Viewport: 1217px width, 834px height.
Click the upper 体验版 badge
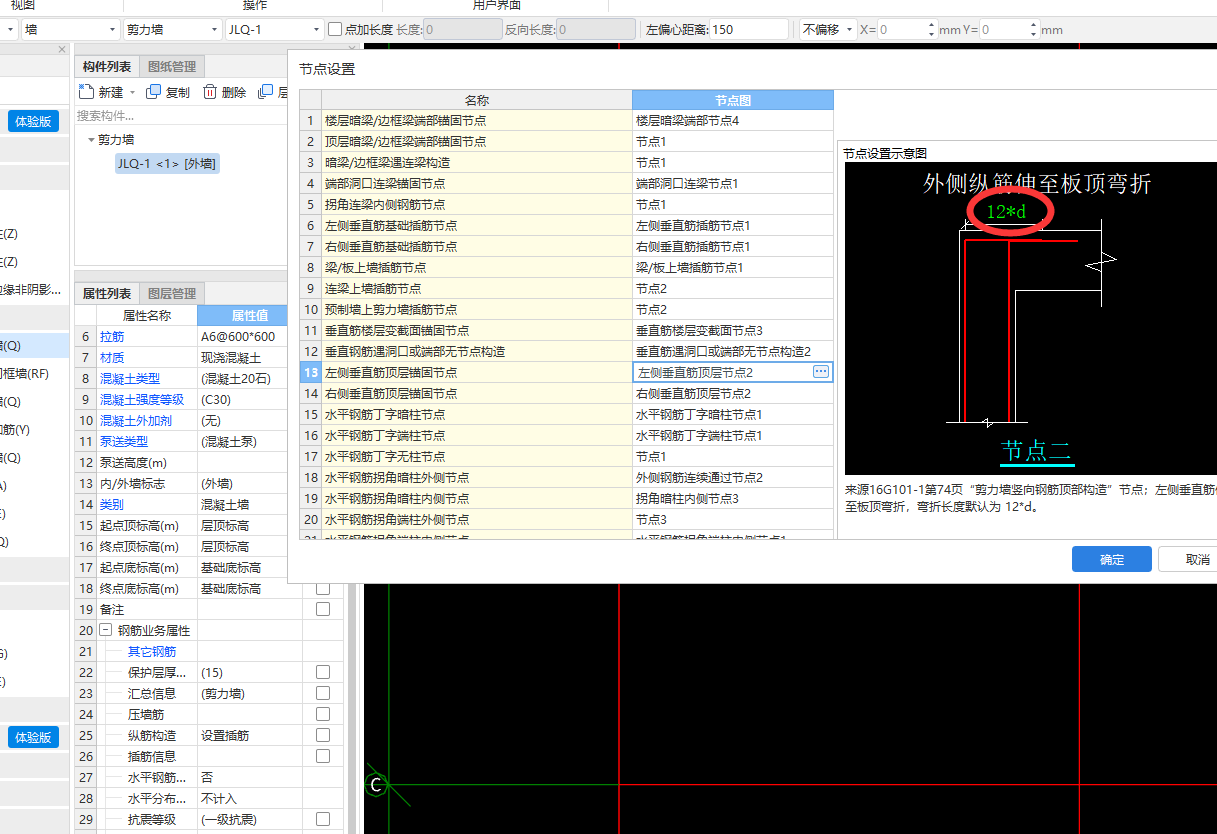point(33,121)
